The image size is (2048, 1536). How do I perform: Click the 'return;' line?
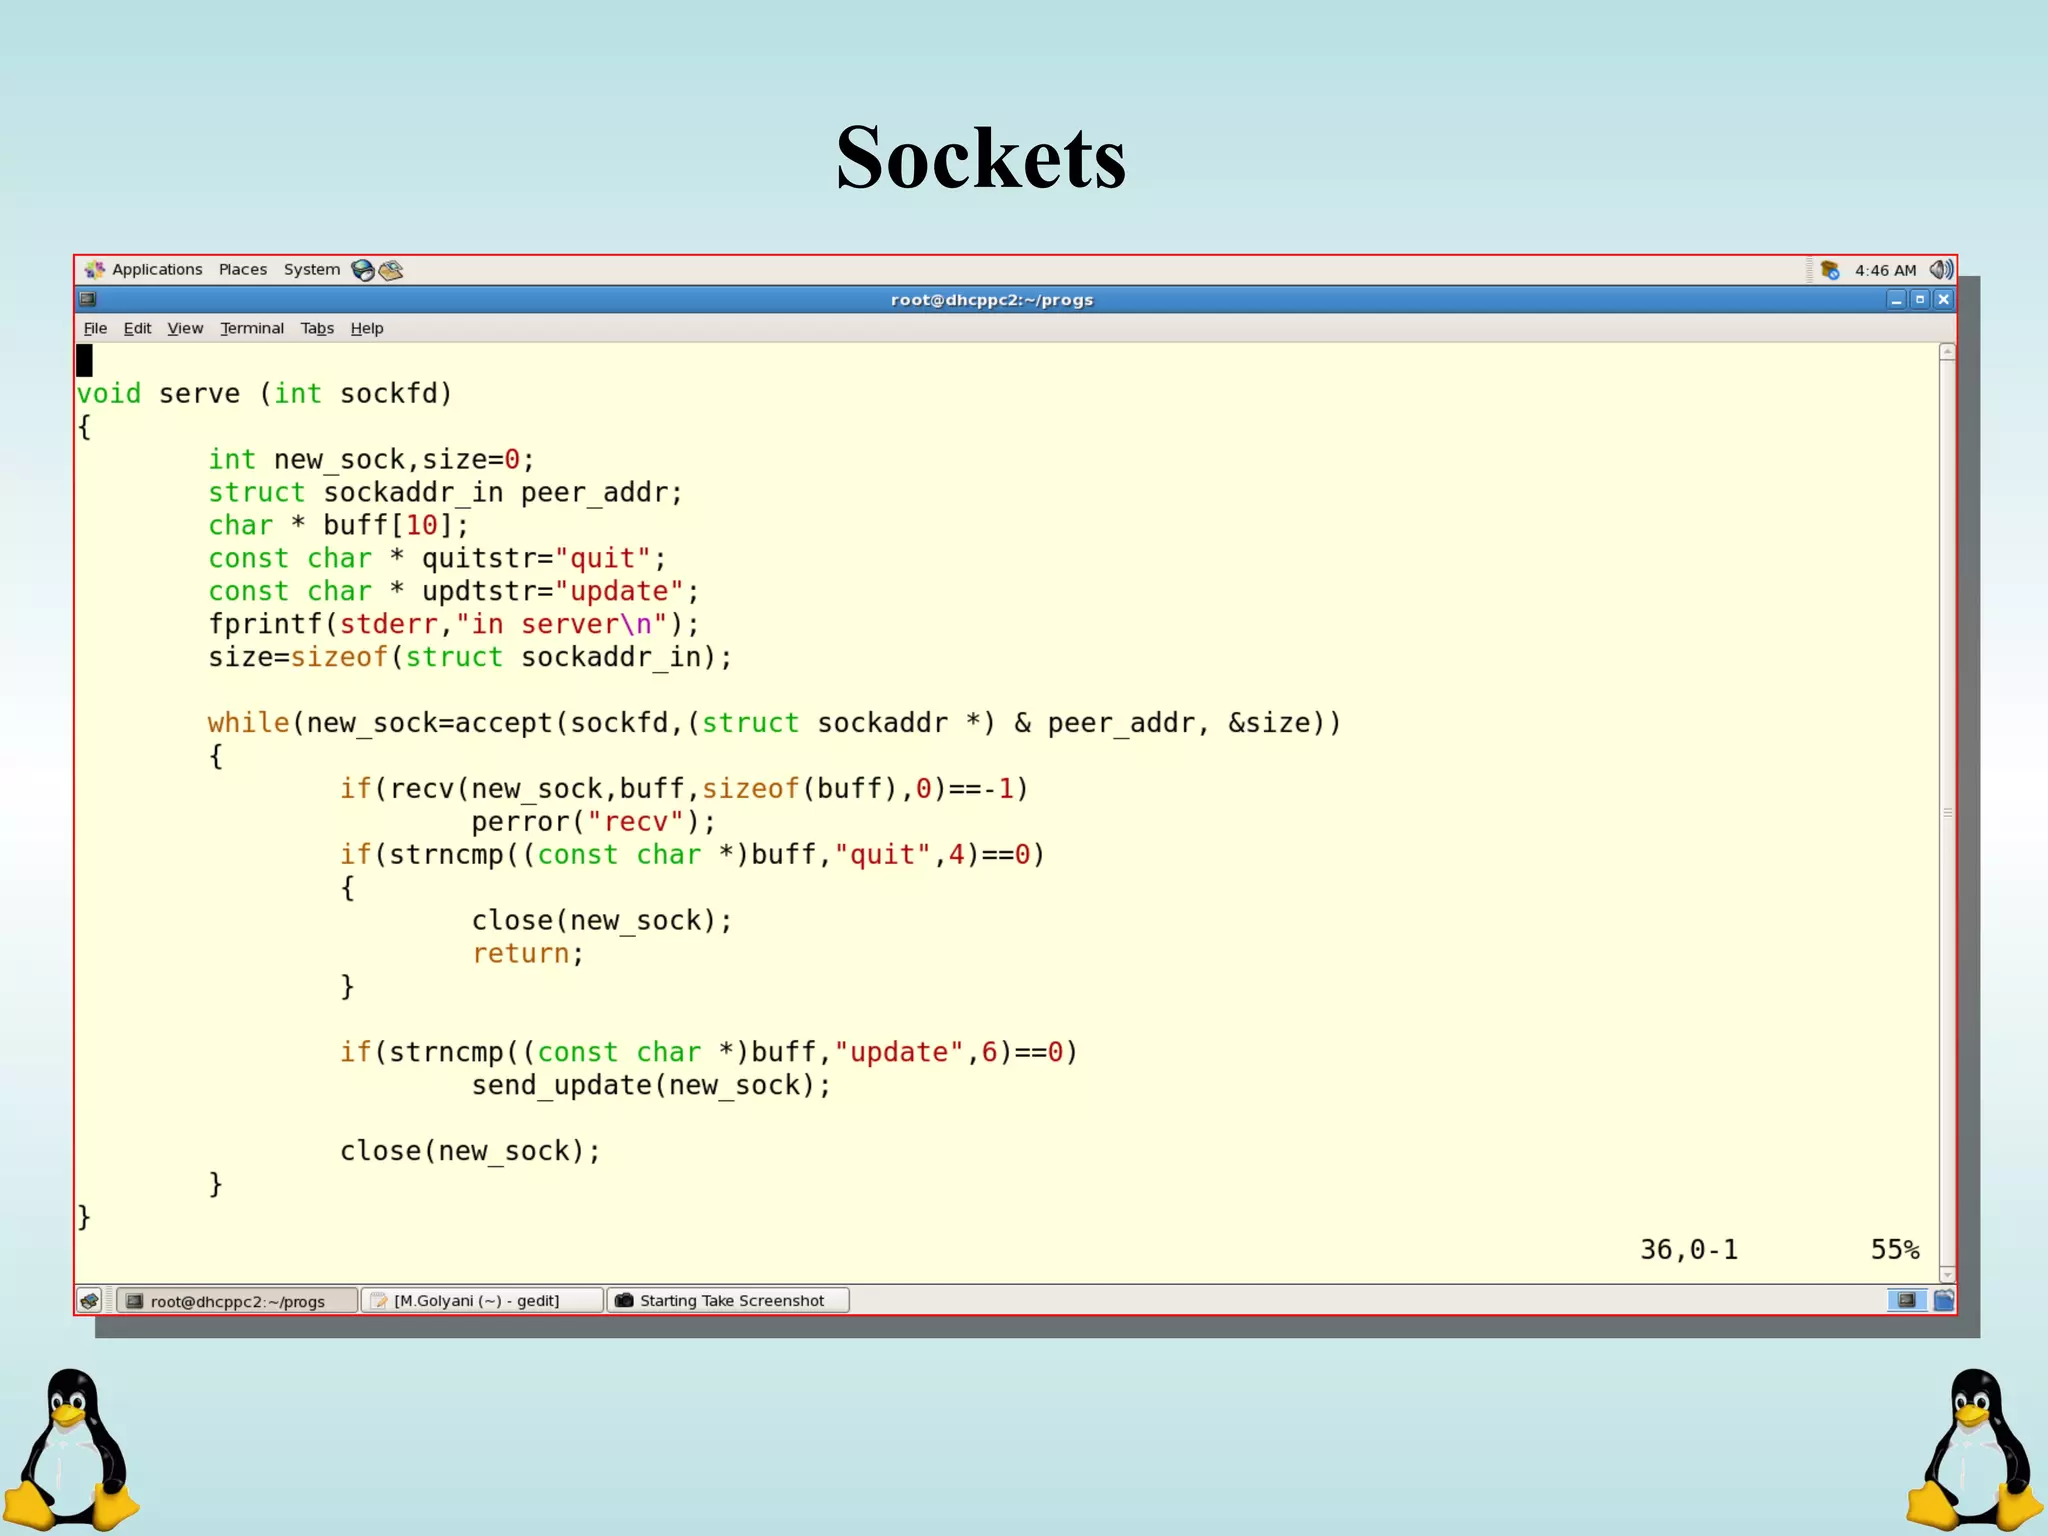pos(528,954)
